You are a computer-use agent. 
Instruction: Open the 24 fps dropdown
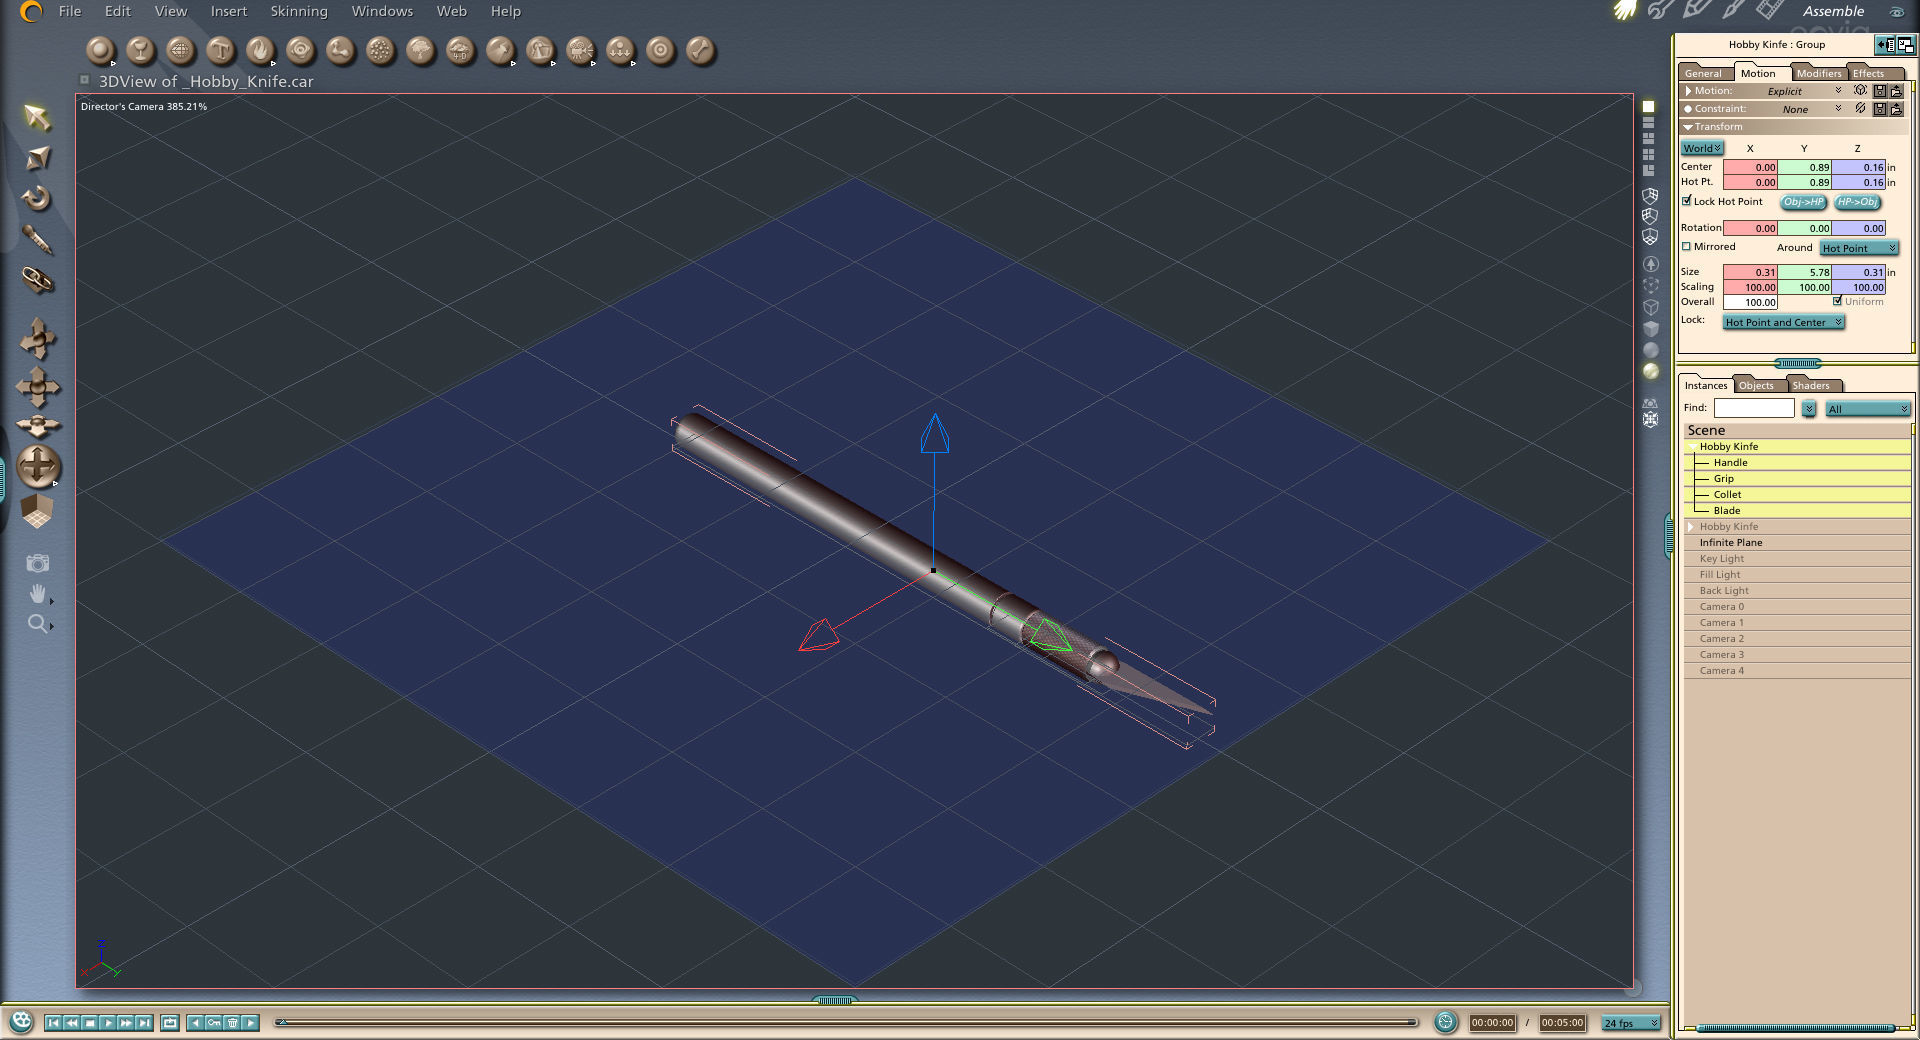coord(1631,1023)
